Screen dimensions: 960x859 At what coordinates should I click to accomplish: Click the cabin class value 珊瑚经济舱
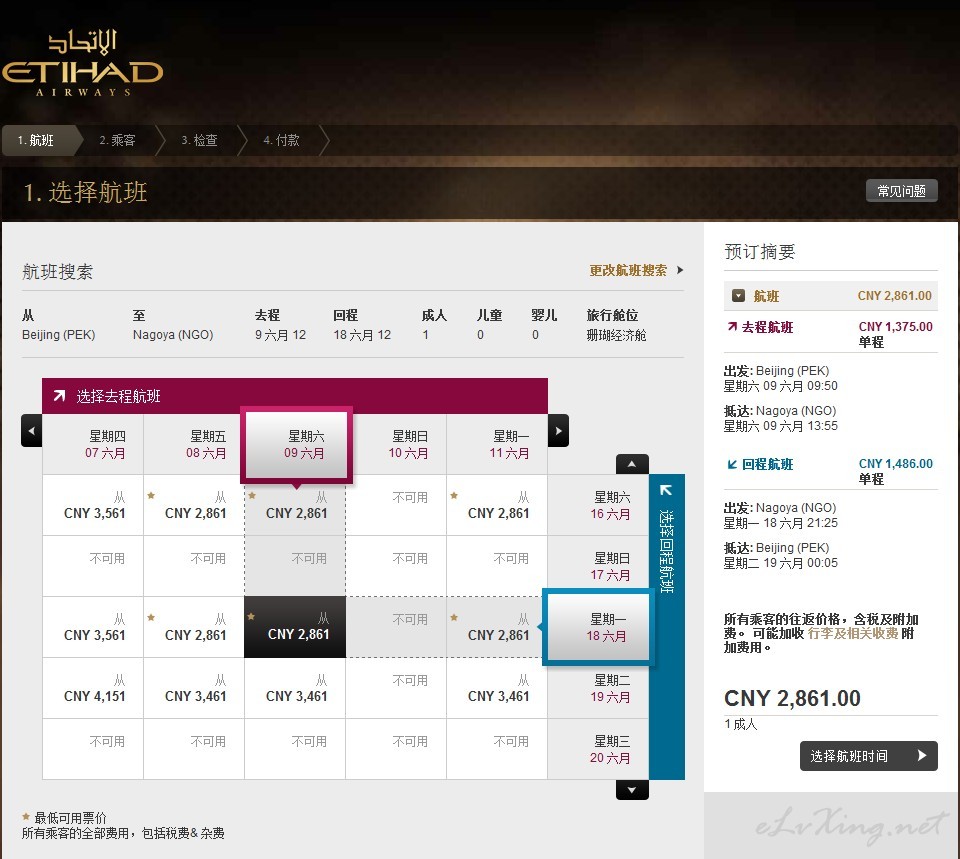click(x=617, y=335)
